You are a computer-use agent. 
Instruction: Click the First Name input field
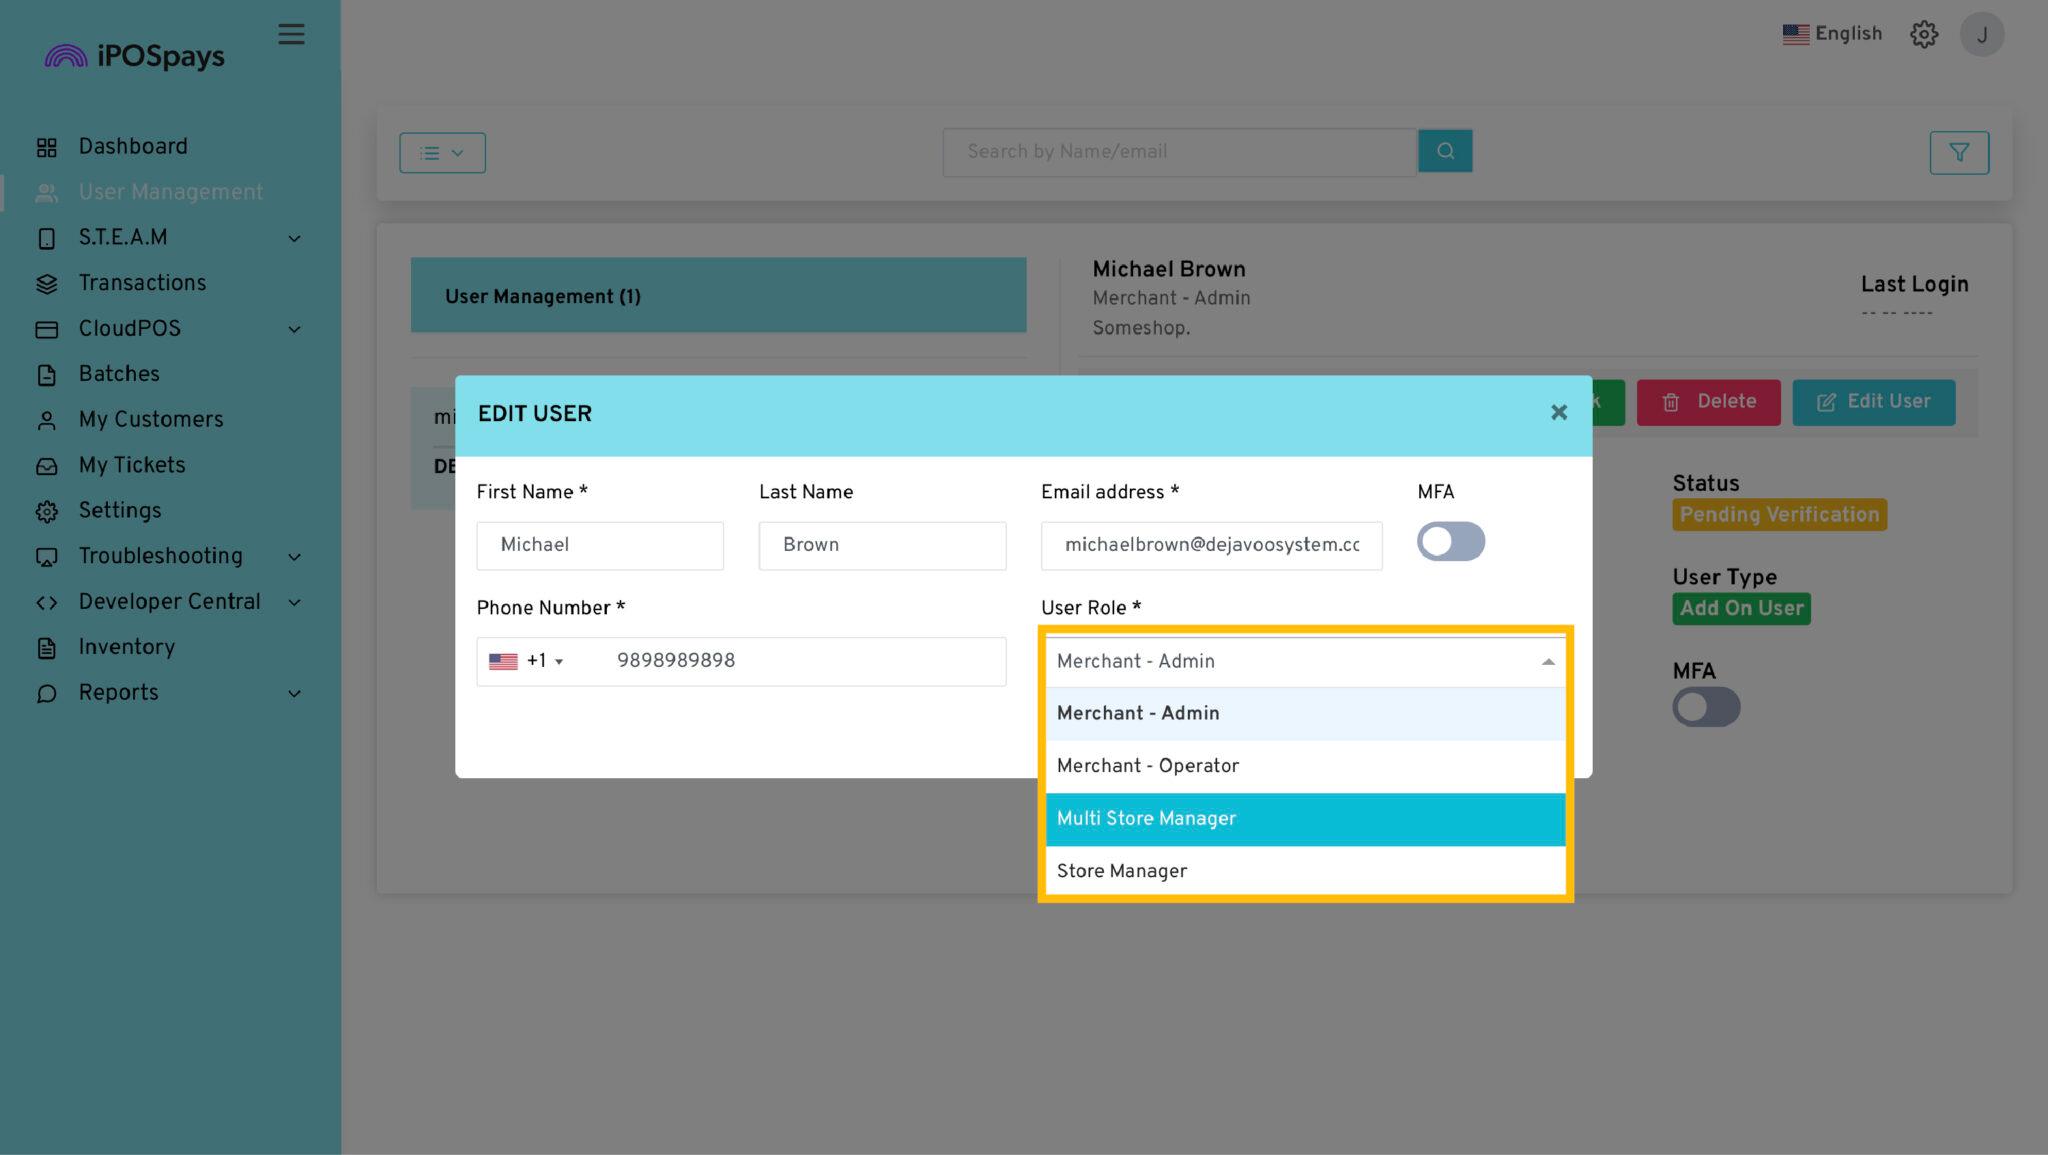tap(601, 544)
